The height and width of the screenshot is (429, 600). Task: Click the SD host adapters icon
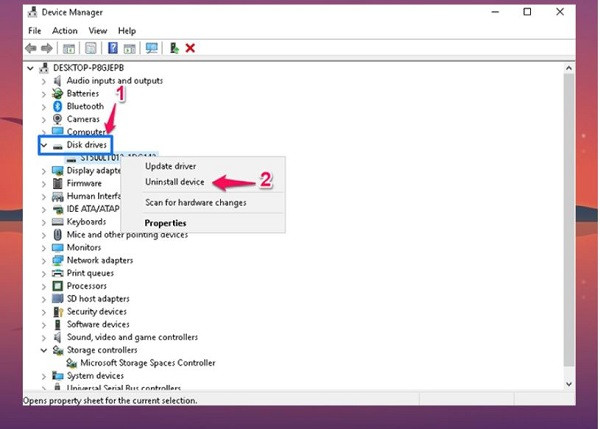point(57,299)
